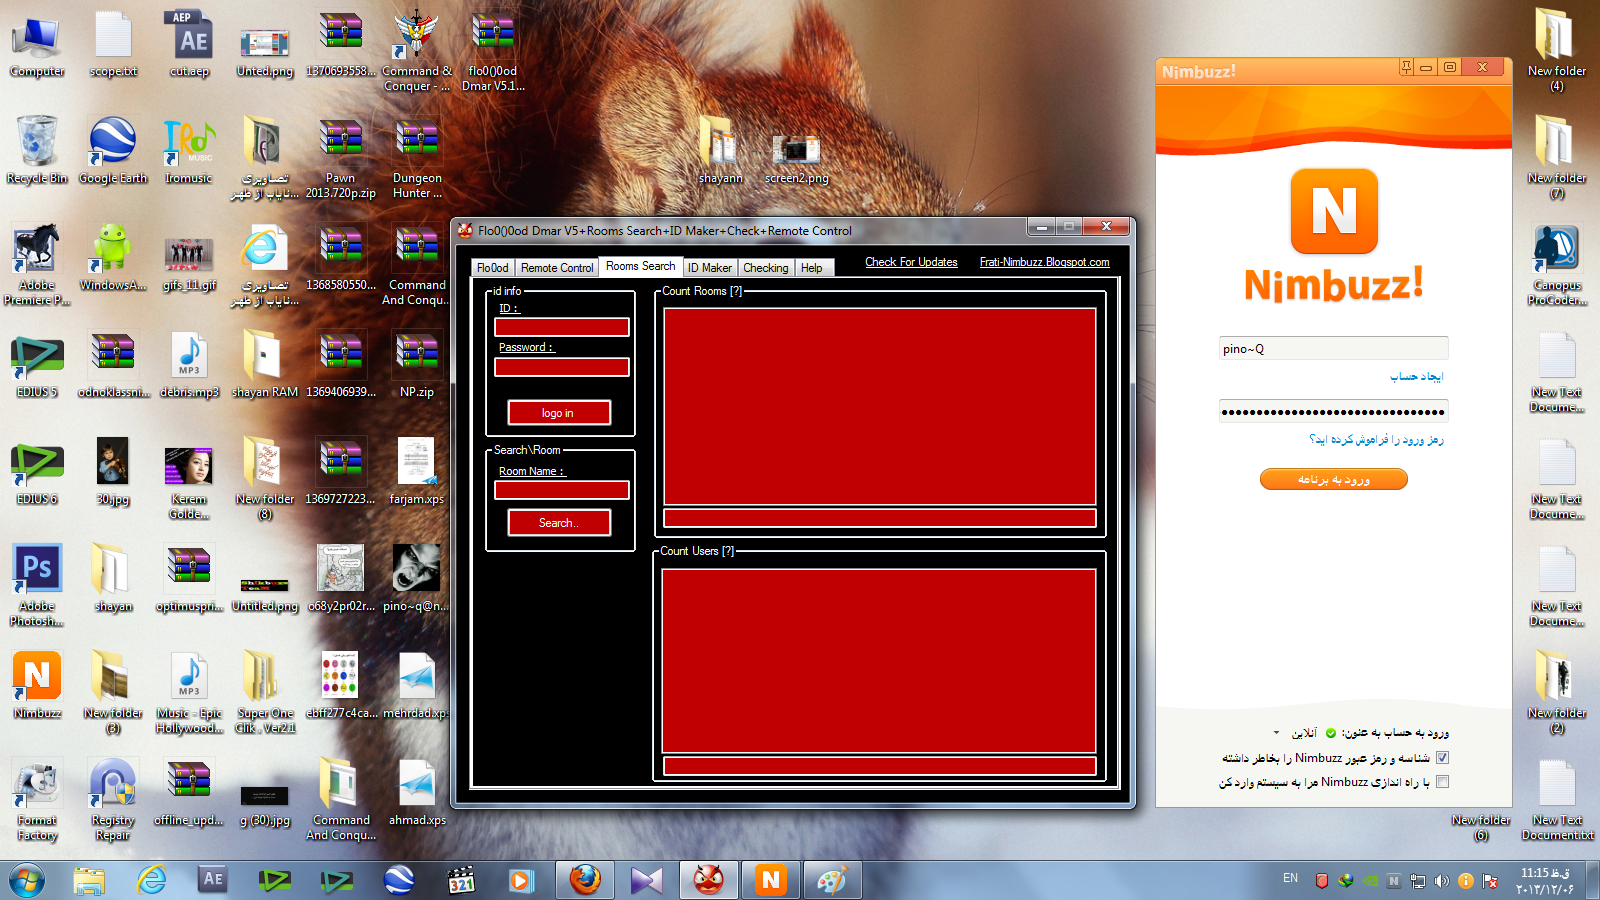Select the WindowsA... Android icon
Viewport: 1600px width, 900px height.
113,258
